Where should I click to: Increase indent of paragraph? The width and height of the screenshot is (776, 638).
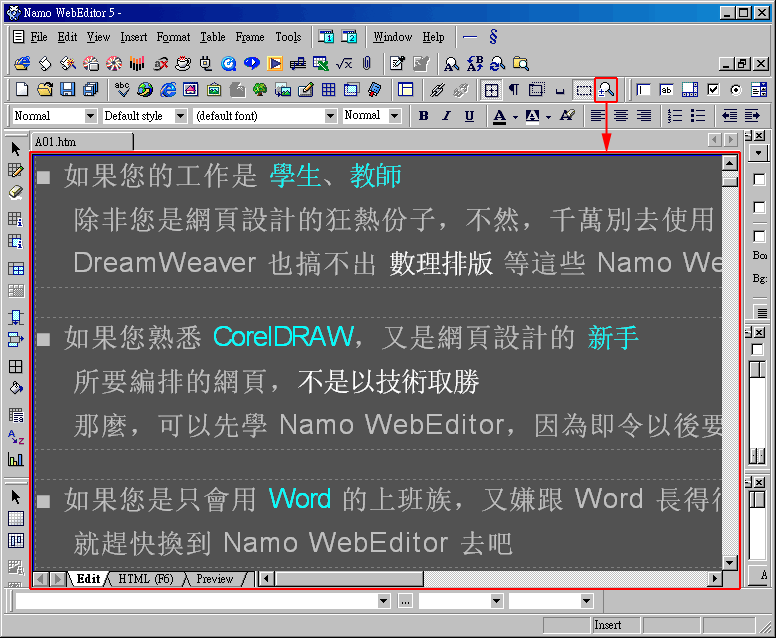point(752,116)
